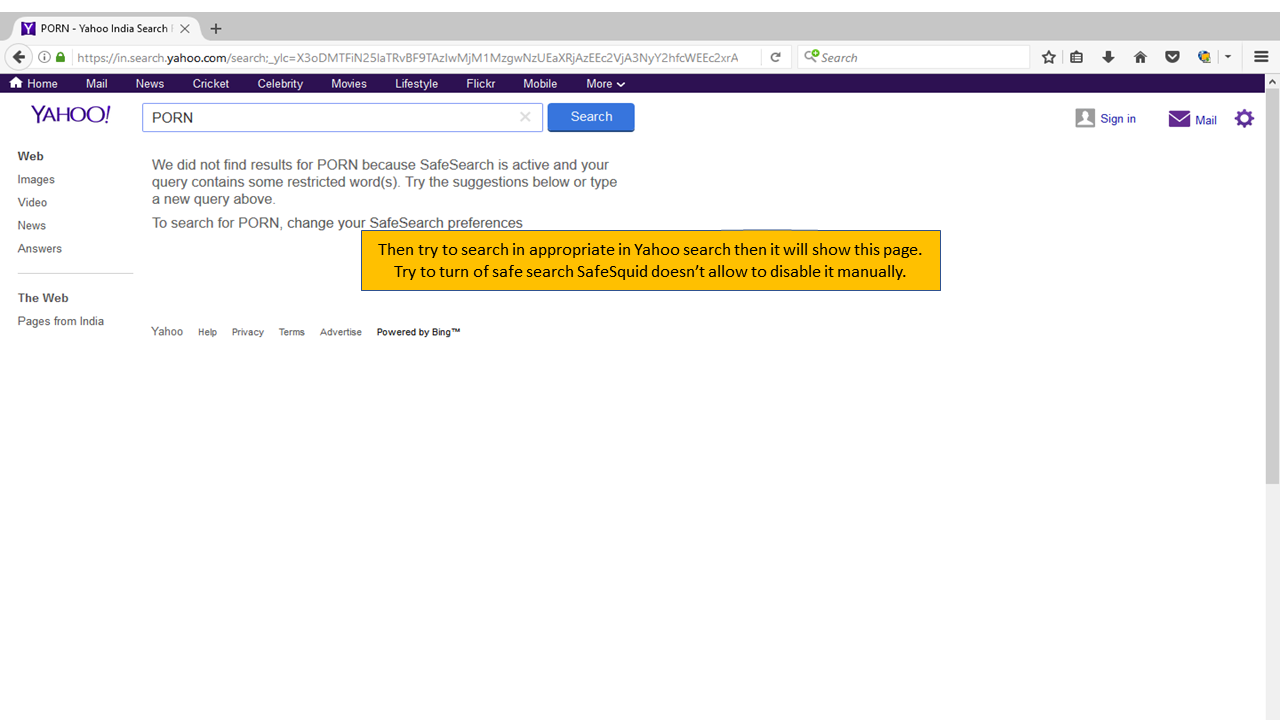The width and height of the screenshot is (1280, 720).
Task: Click the Firefox back arrow button
Action: click(x=18, y=57)
